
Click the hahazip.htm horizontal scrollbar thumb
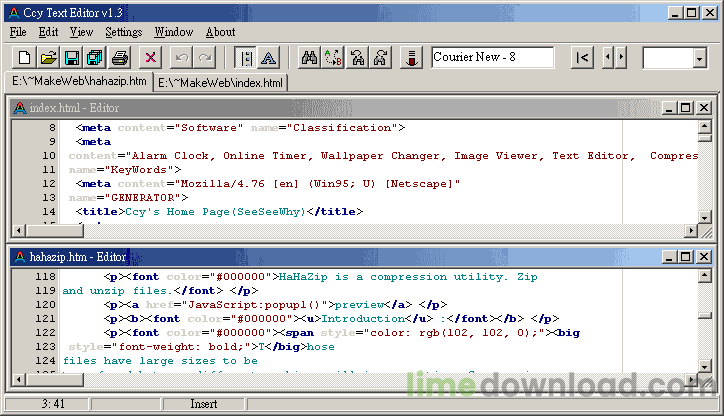click(54, 380)
